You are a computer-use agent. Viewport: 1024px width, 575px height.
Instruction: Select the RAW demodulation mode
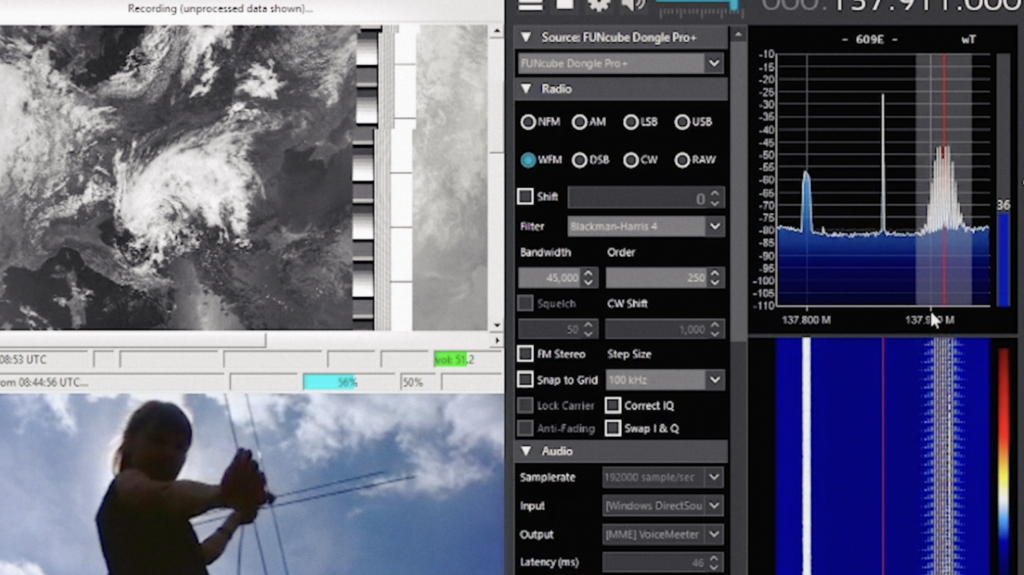(x=682, y=160)
